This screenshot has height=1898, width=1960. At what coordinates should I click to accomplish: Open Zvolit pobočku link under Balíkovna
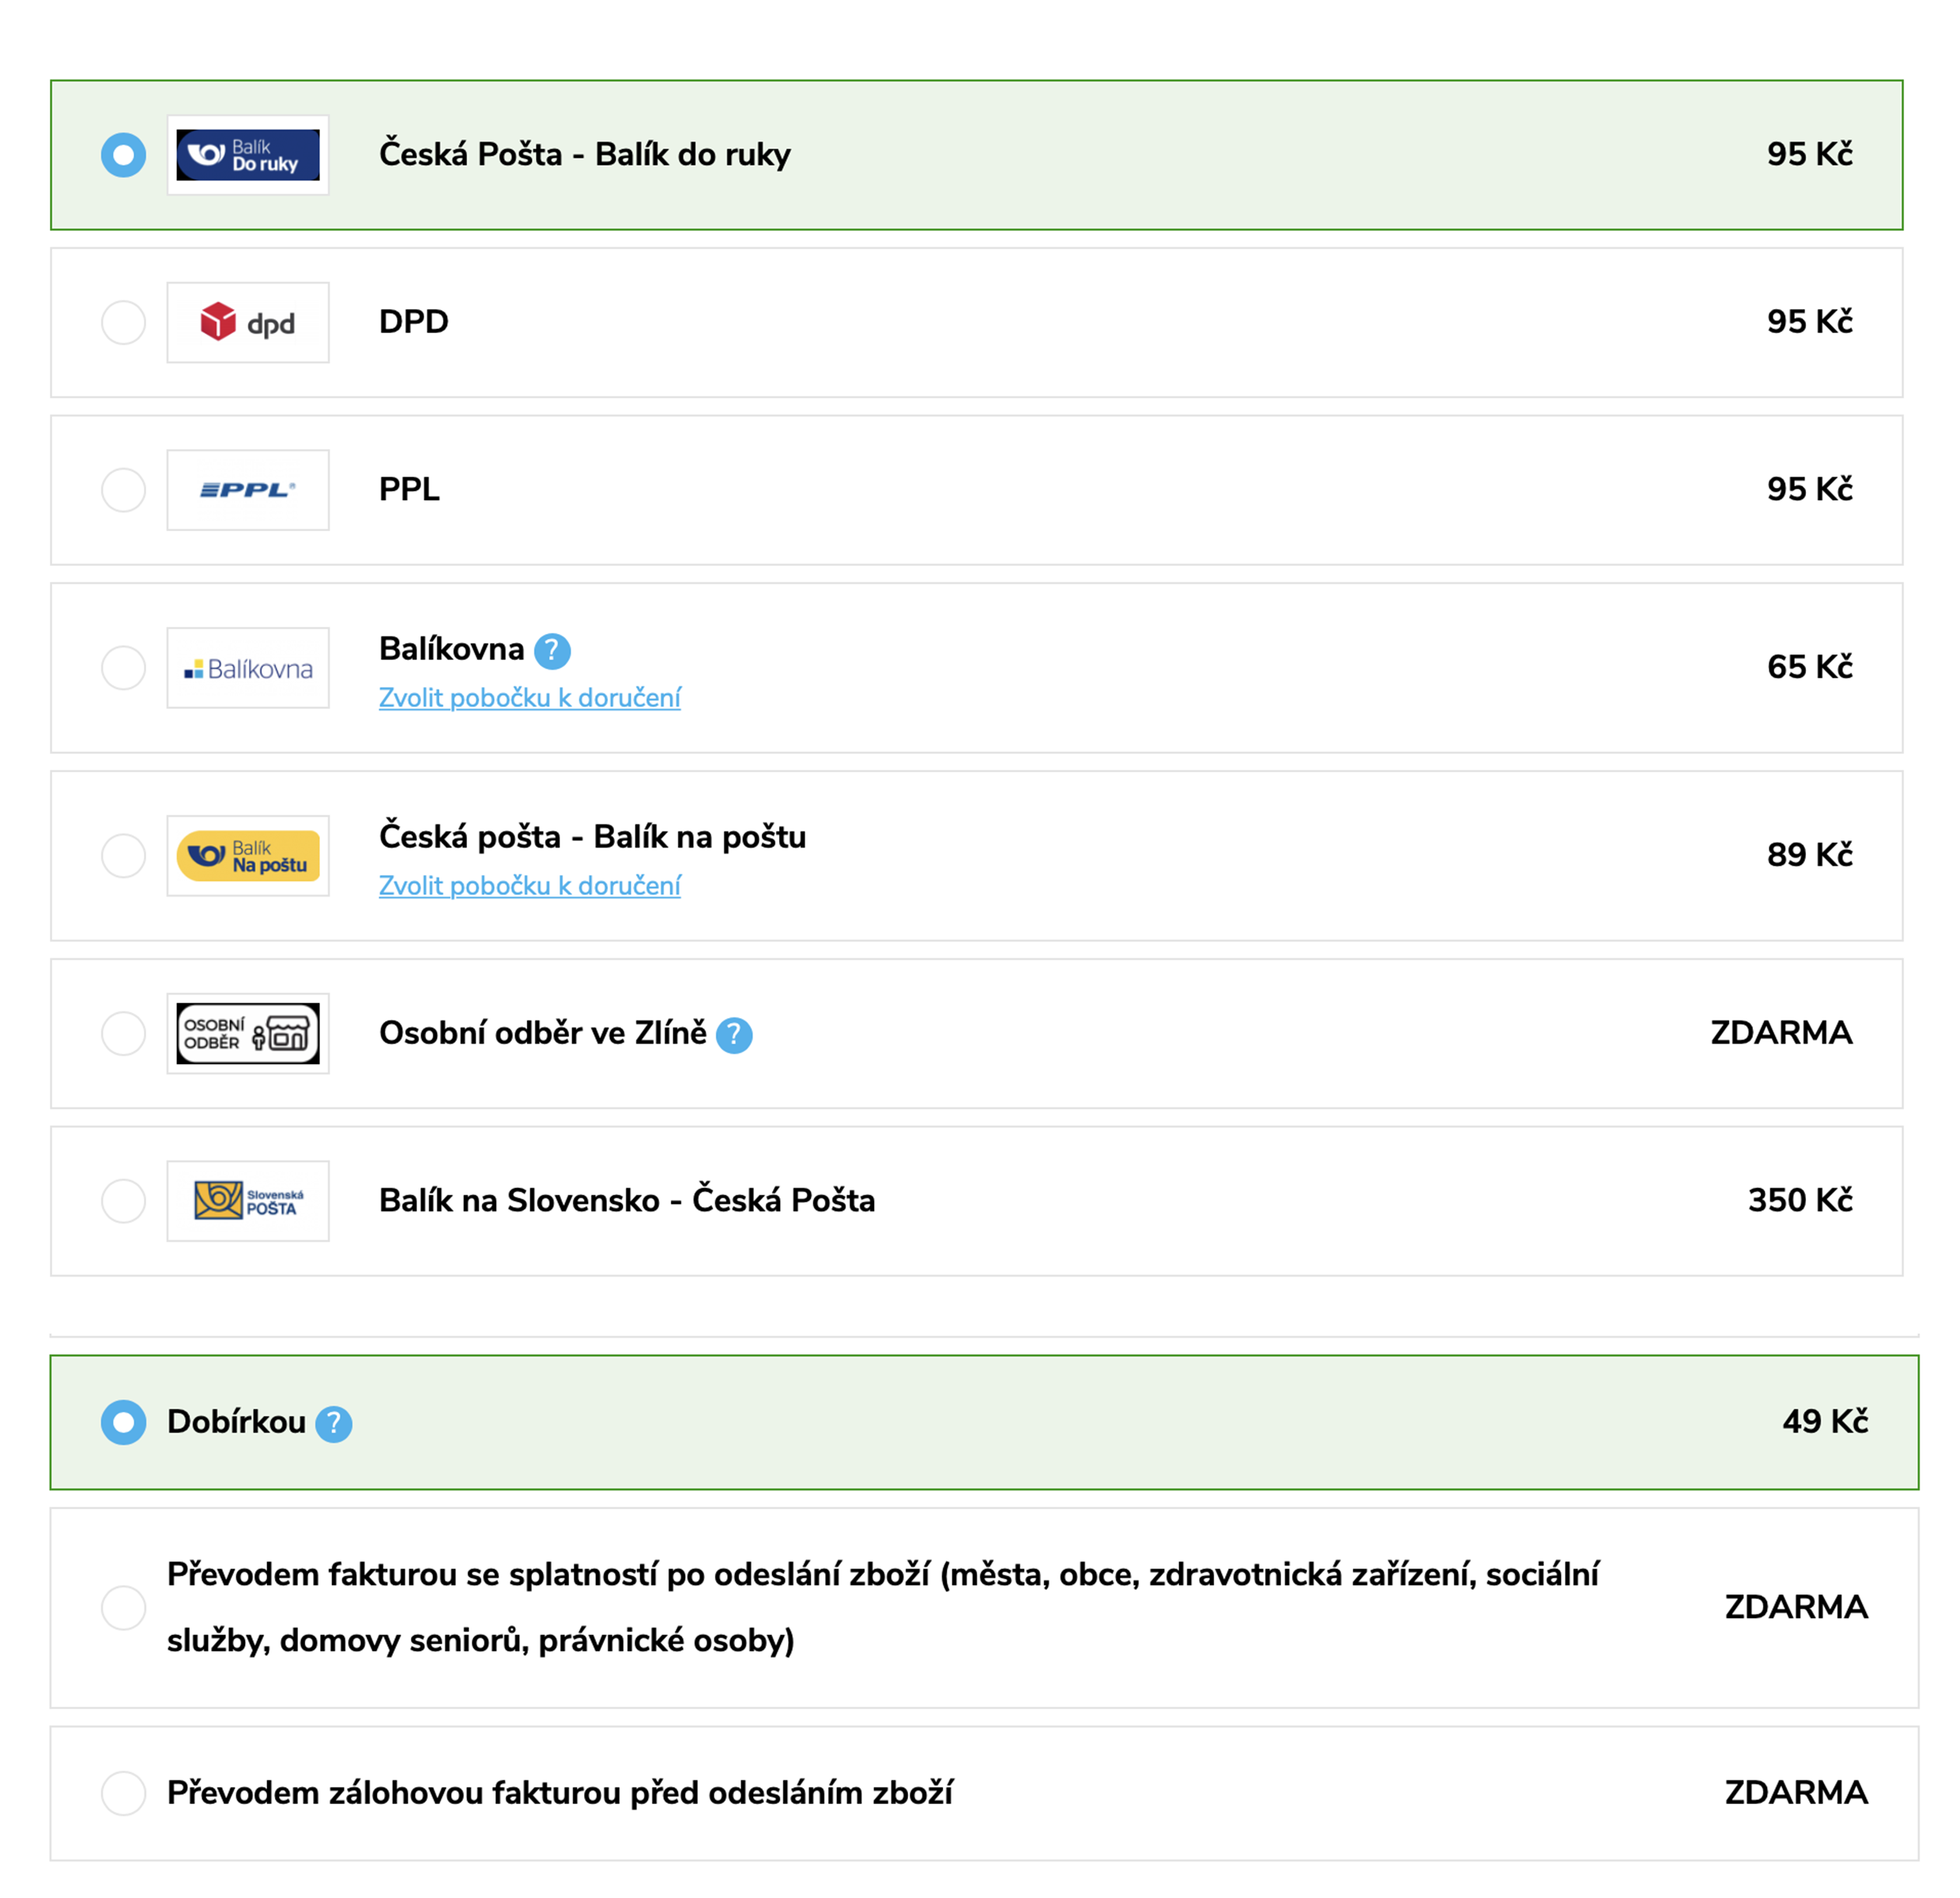click(x=530, y=698)
